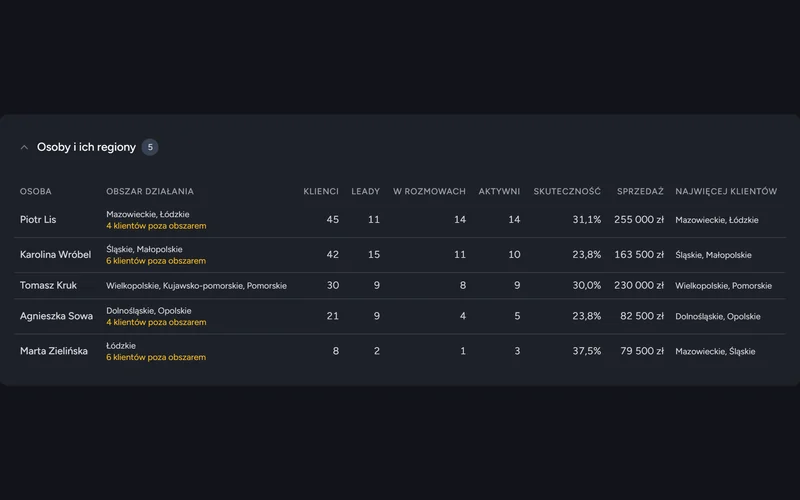
Task: Collapse the Osoby i ich regiony section
Action: (x=24, y=147)
